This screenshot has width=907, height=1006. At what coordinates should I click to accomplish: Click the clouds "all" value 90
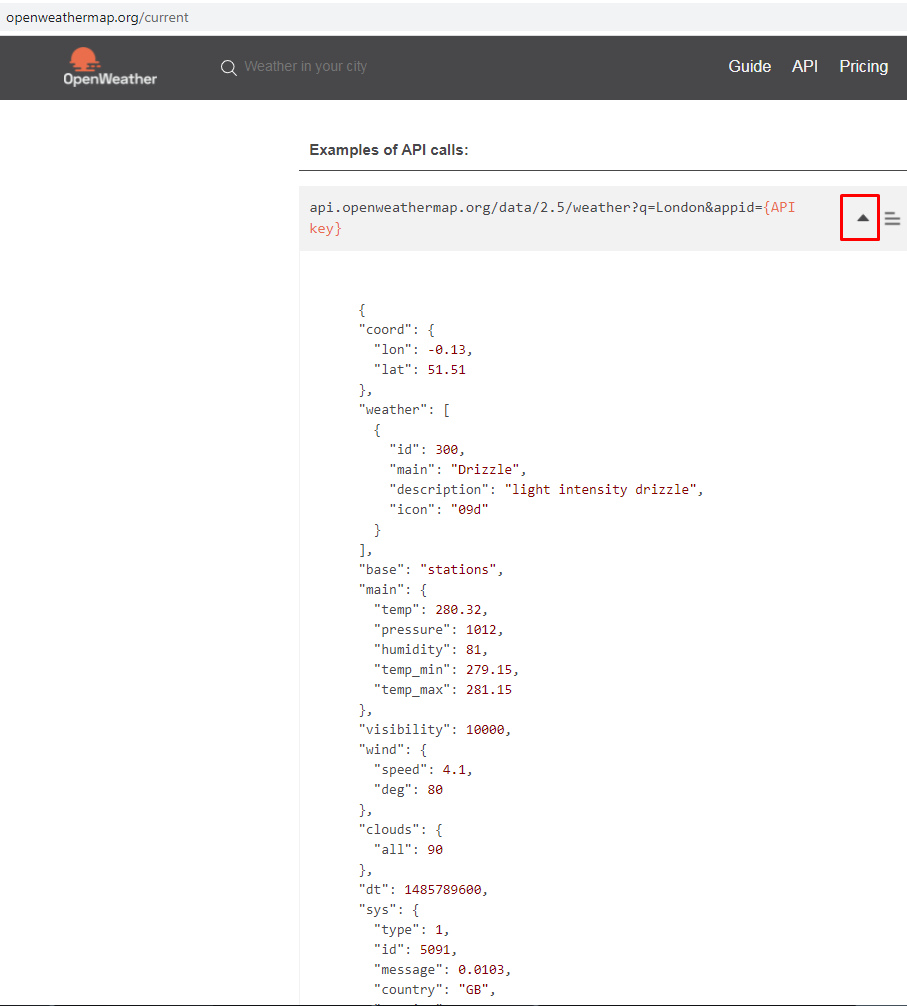point(435,849)
